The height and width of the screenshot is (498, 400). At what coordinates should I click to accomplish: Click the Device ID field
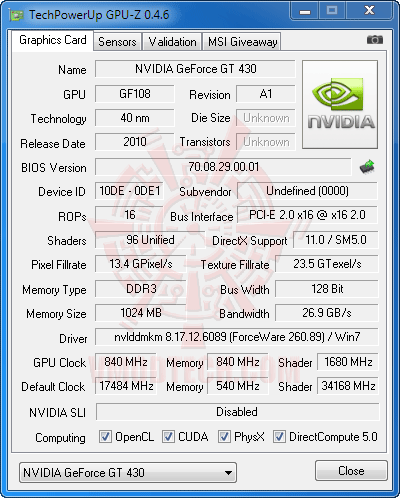(x=129, y=191)
